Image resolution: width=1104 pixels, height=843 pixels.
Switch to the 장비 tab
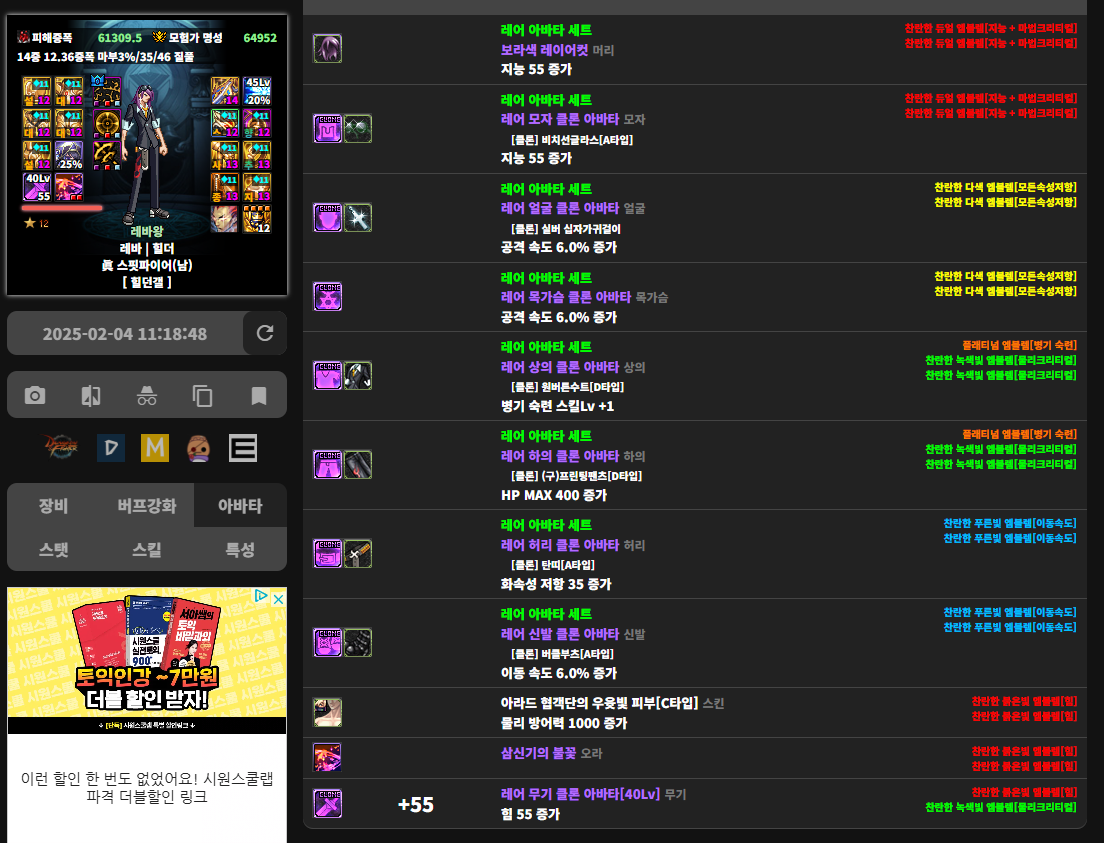(53, 506)
